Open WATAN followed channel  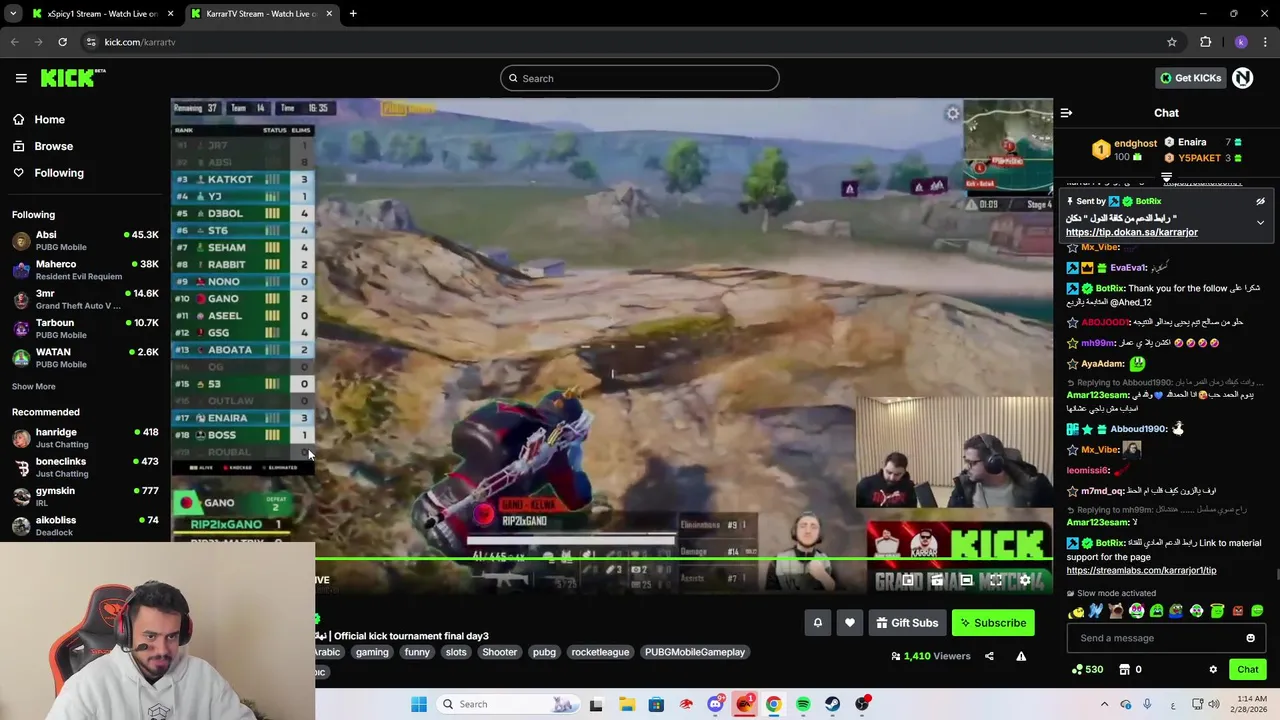tap(85, 357)
